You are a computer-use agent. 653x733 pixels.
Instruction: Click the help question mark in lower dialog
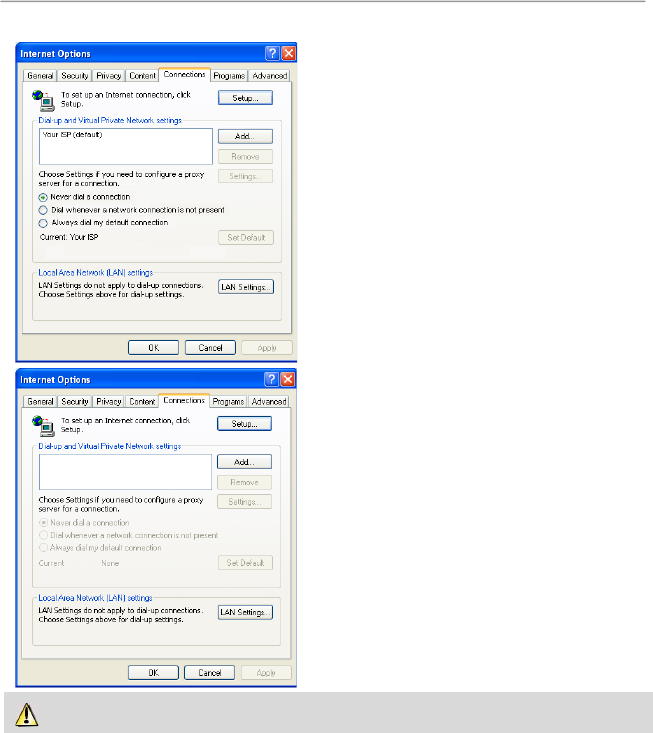(x=272, y=380)
